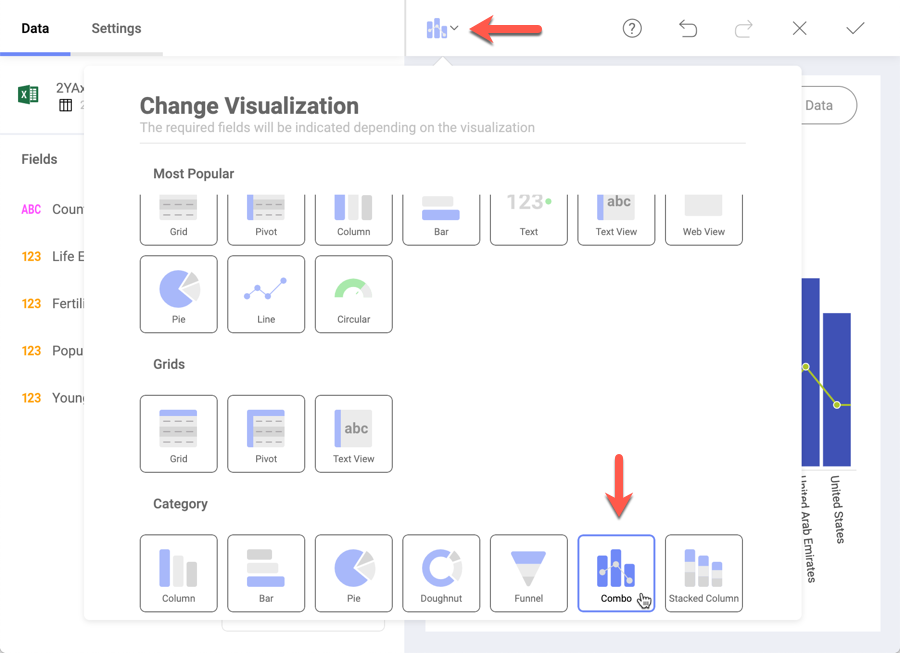Switch to the Data tab

35,29
